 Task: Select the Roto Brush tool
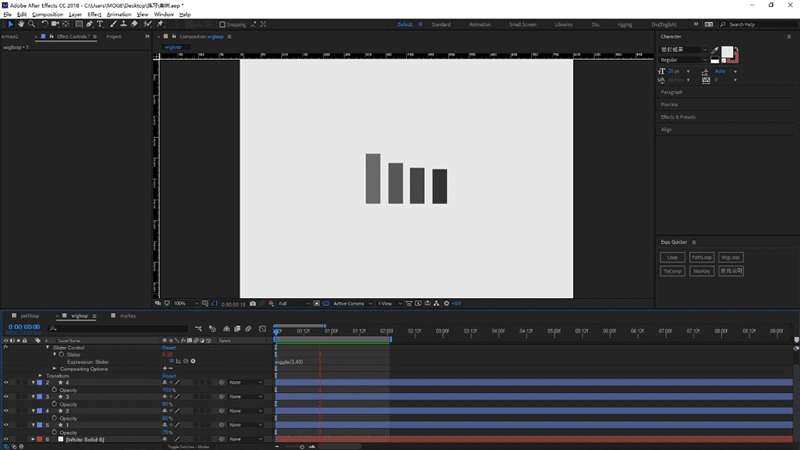(147, 24)
